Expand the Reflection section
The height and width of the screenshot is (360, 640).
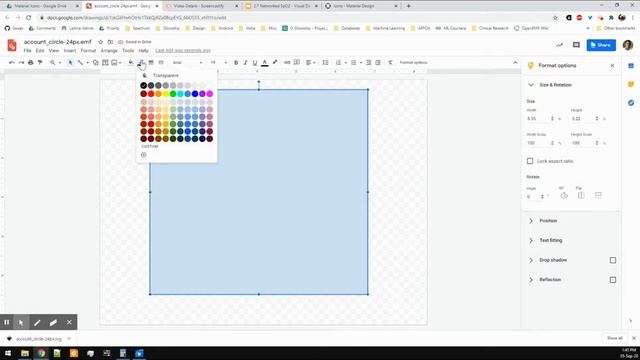tap(531, 280)
